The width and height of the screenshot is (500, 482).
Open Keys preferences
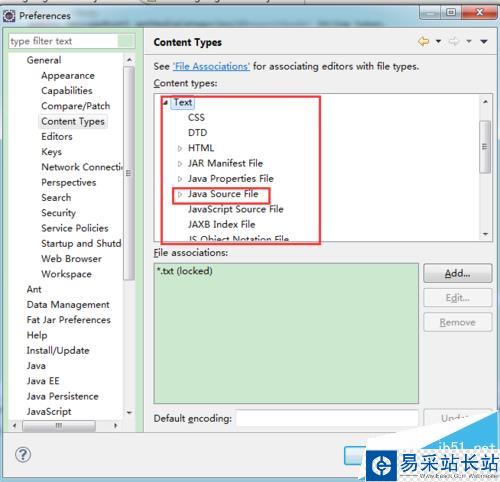pos(51,152)
